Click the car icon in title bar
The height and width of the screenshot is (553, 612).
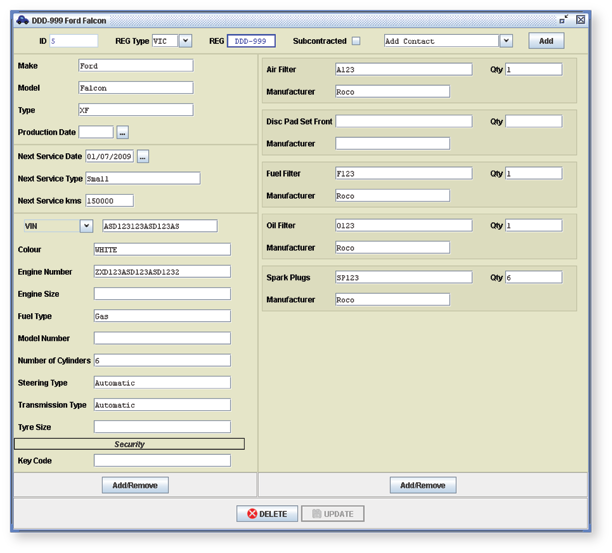click(22, 20)
